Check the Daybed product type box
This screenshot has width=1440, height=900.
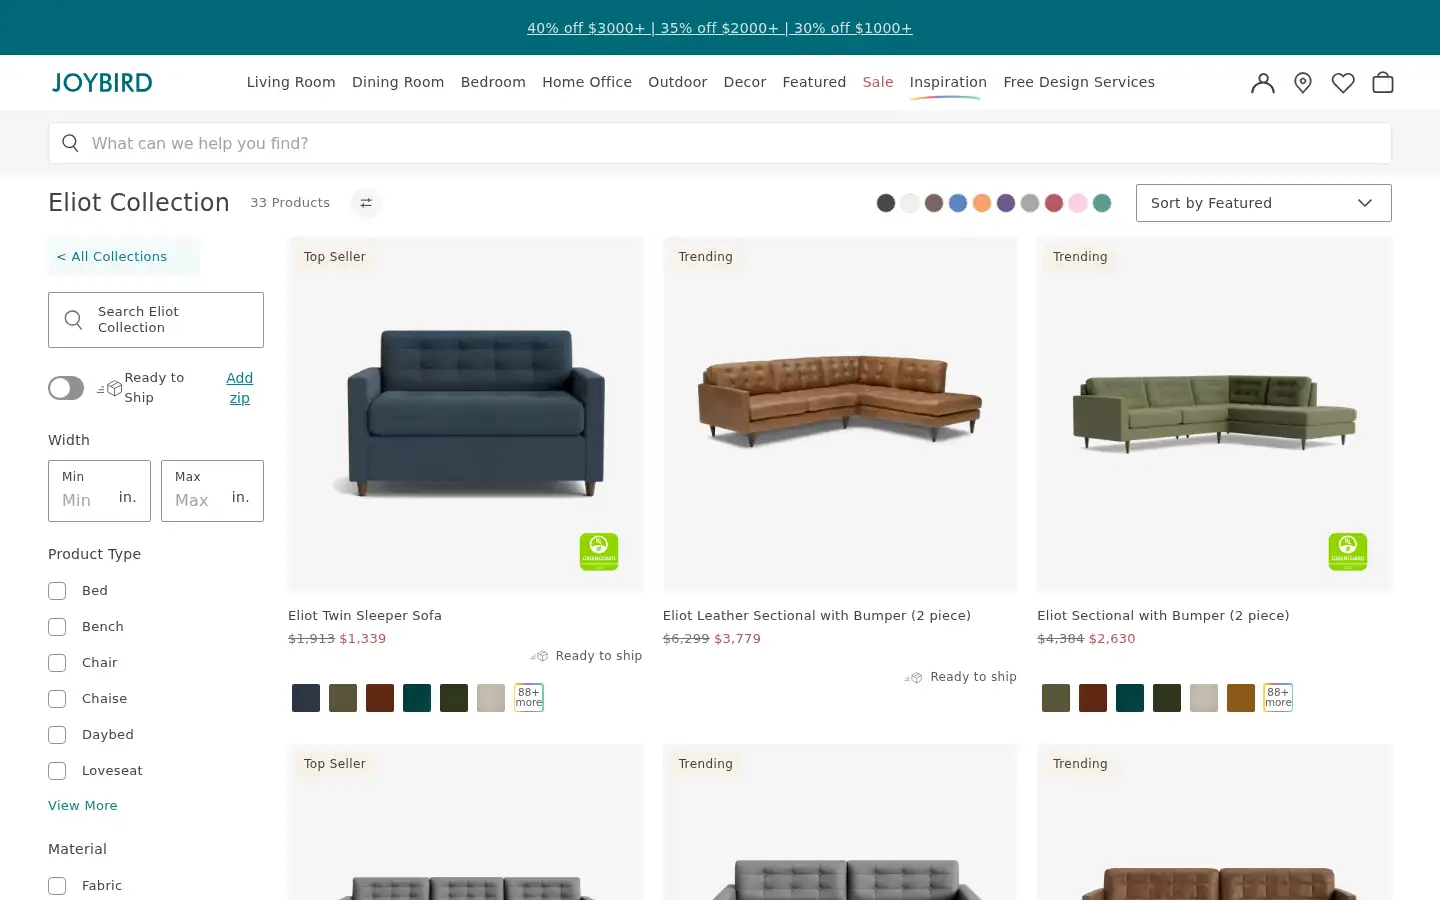pos(57,735)
